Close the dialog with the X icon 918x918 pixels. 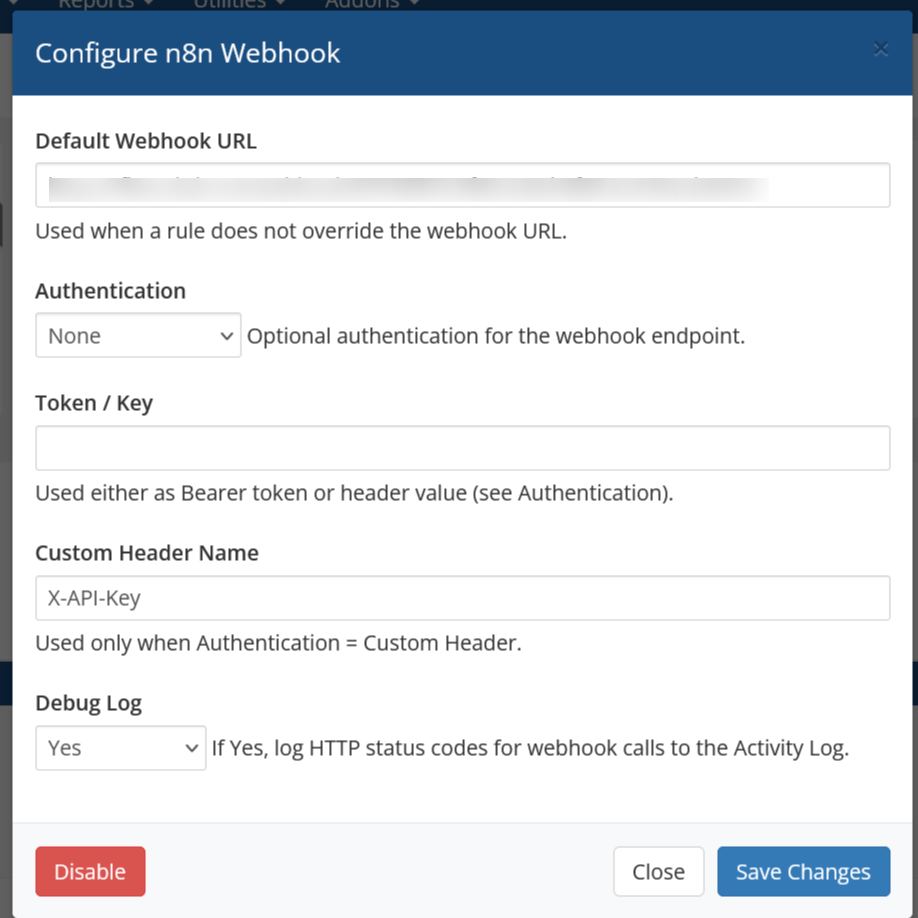coord(880,49)
